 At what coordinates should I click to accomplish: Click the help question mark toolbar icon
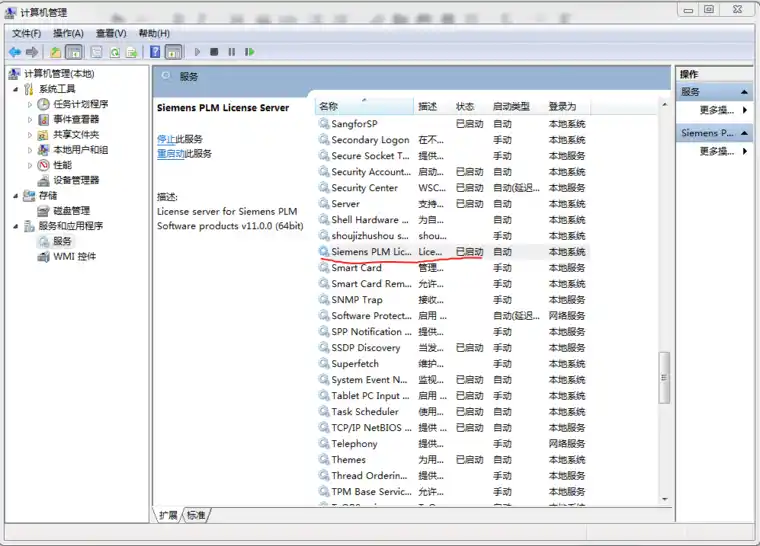point(155,51)
